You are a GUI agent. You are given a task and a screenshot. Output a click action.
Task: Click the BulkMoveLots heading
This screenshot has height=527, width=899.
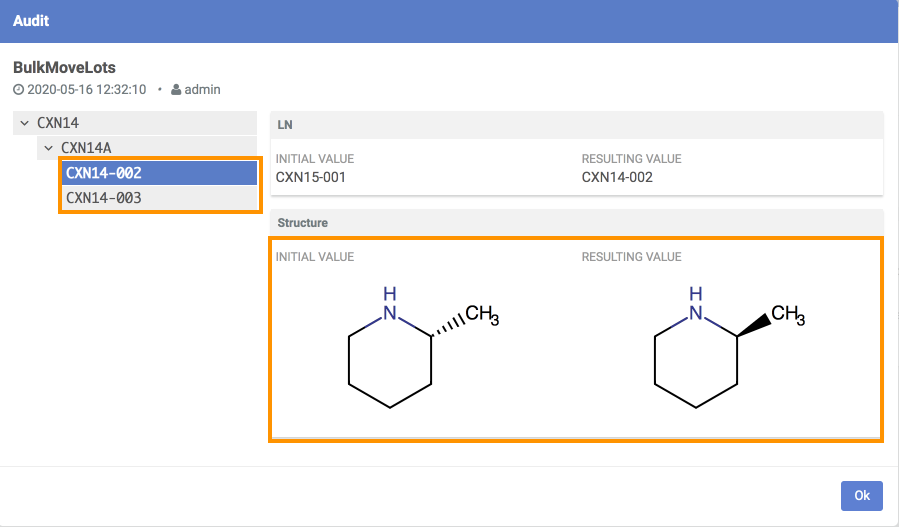pos(64,68)
